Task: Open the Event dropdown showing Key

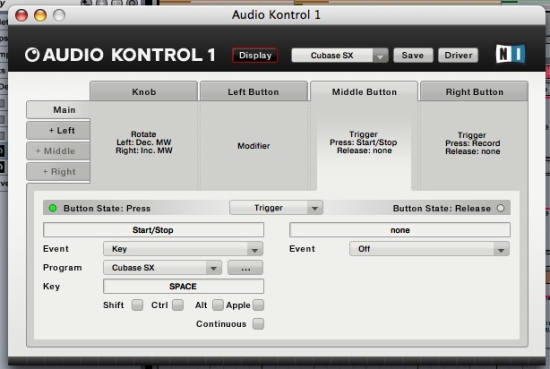Action: [x=183, y=249]
